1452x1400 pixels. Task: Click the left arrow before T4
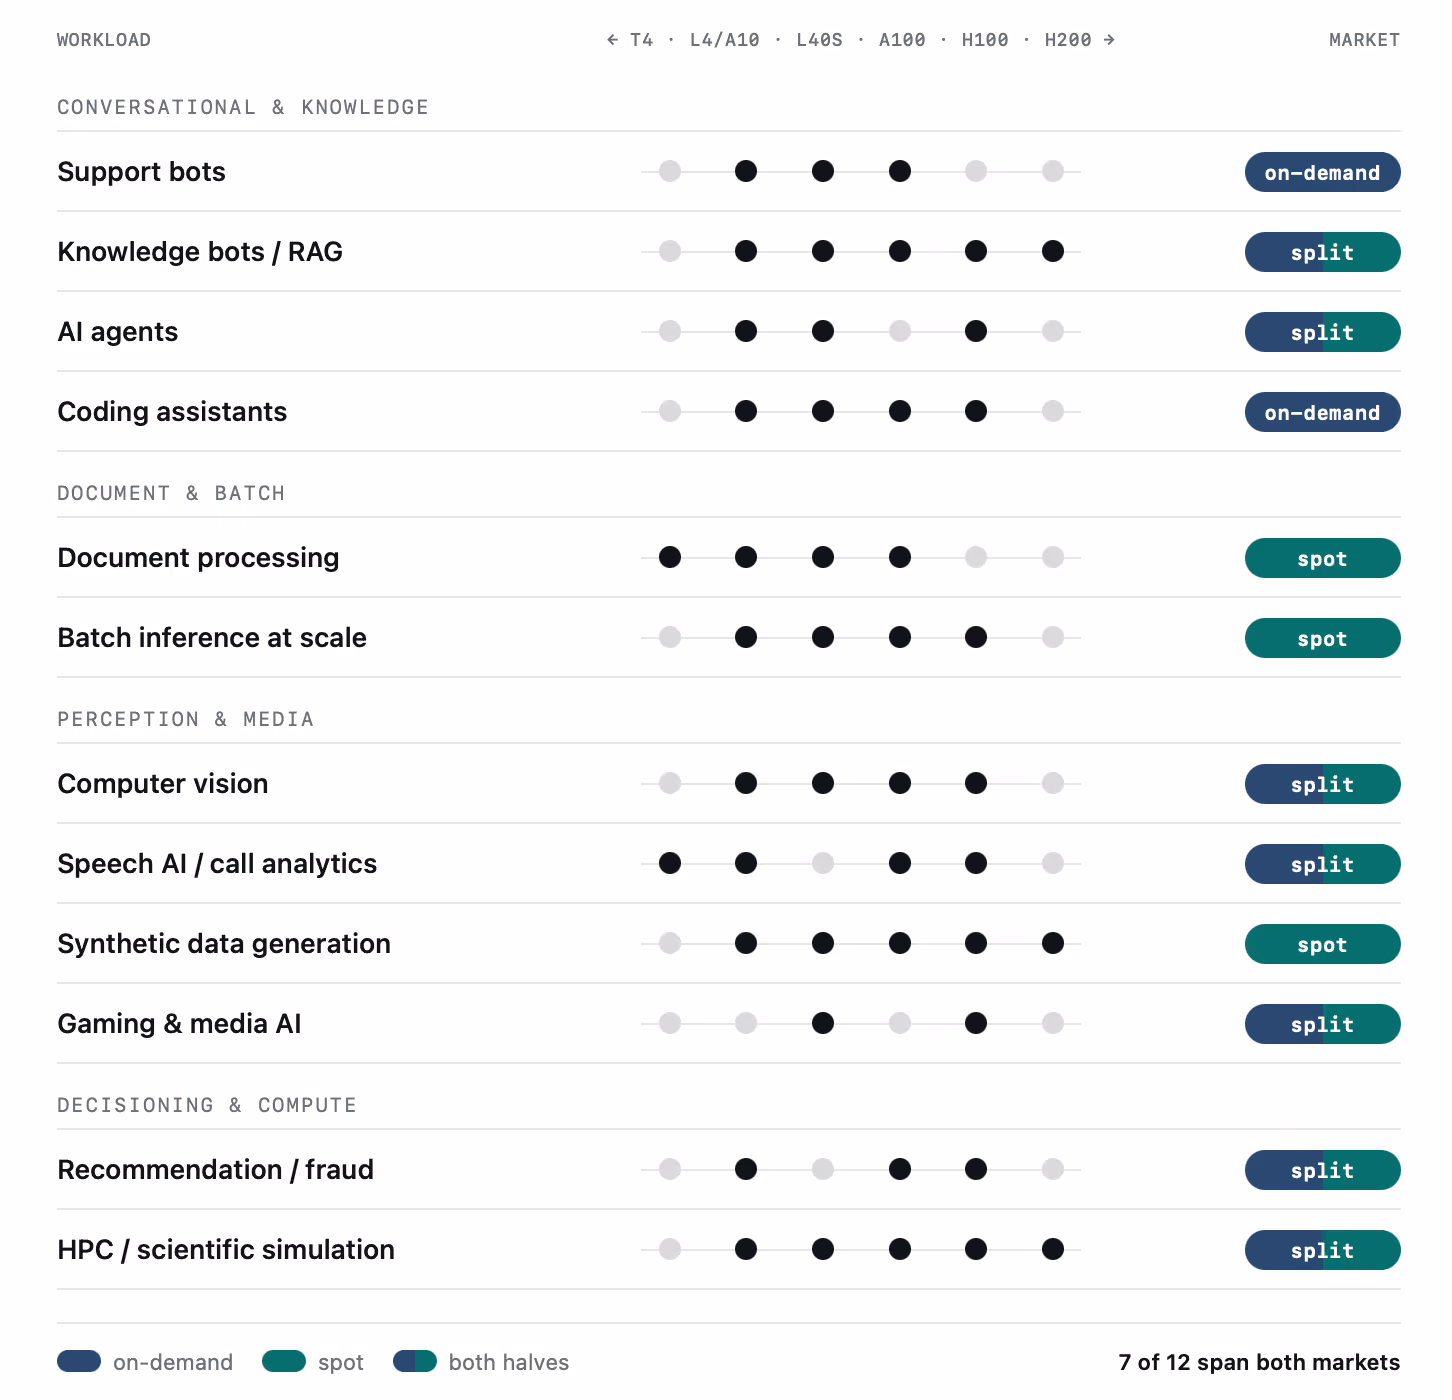pos(612,40)
